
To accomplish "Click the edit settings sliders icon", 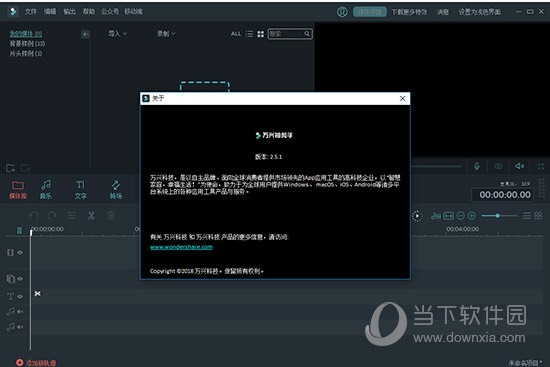I will [x=72, y=215].
